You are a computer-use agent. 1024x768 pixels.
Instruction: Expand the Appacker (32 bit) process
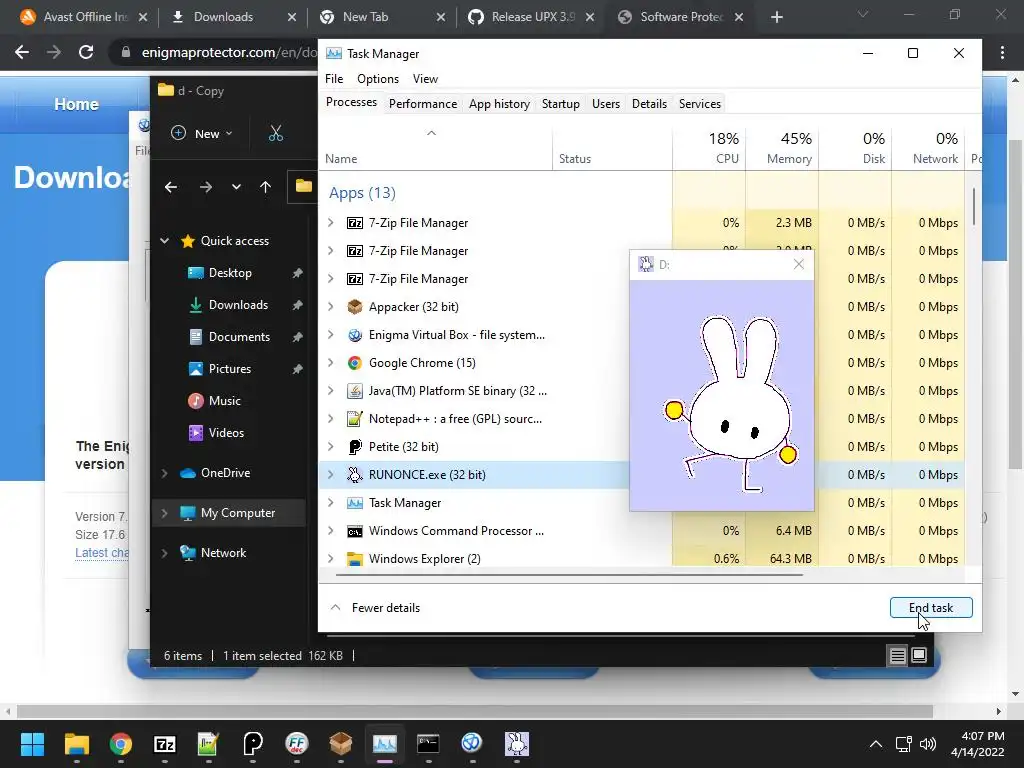point(331,306)
